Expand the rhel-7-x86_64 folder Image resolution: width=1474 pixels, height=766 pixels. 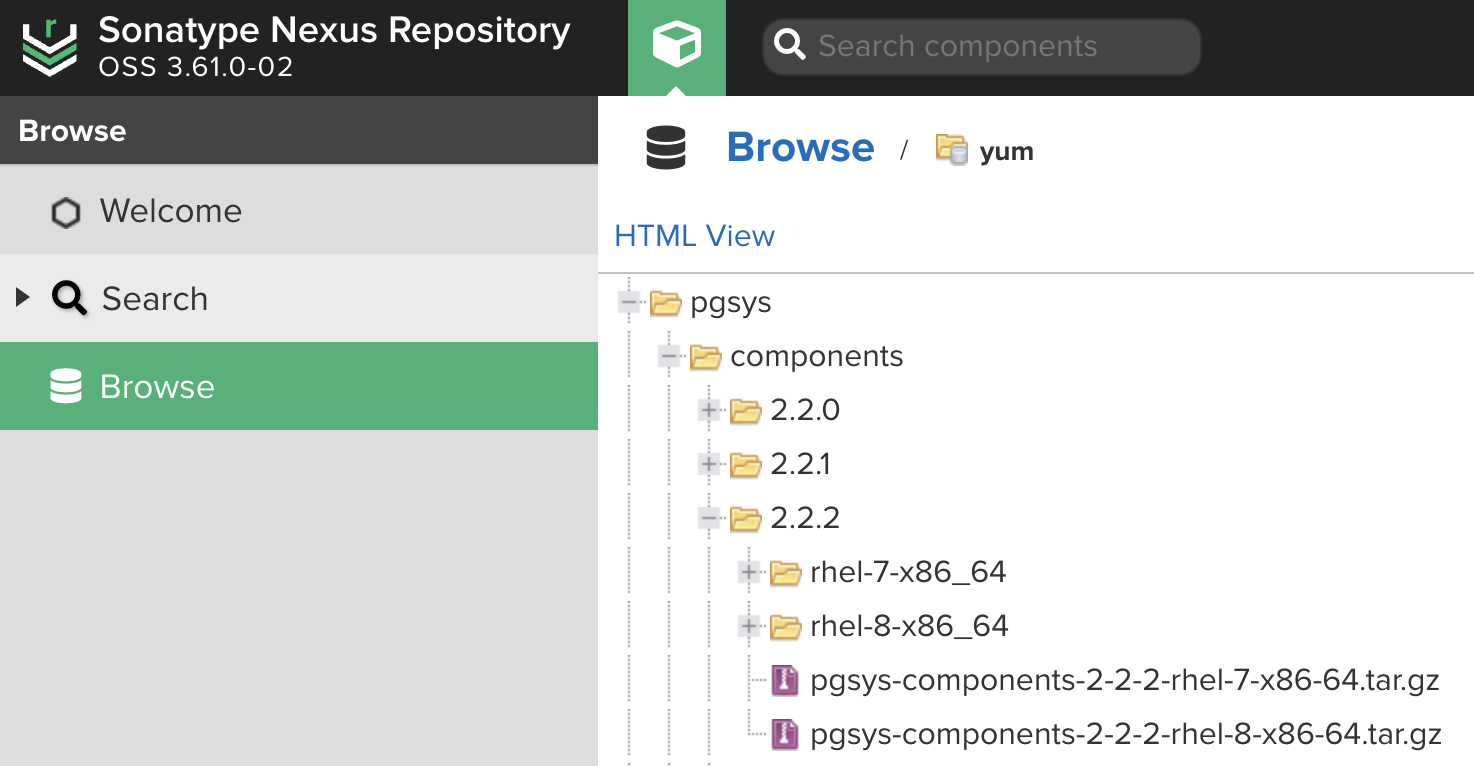tap(749, 572)
